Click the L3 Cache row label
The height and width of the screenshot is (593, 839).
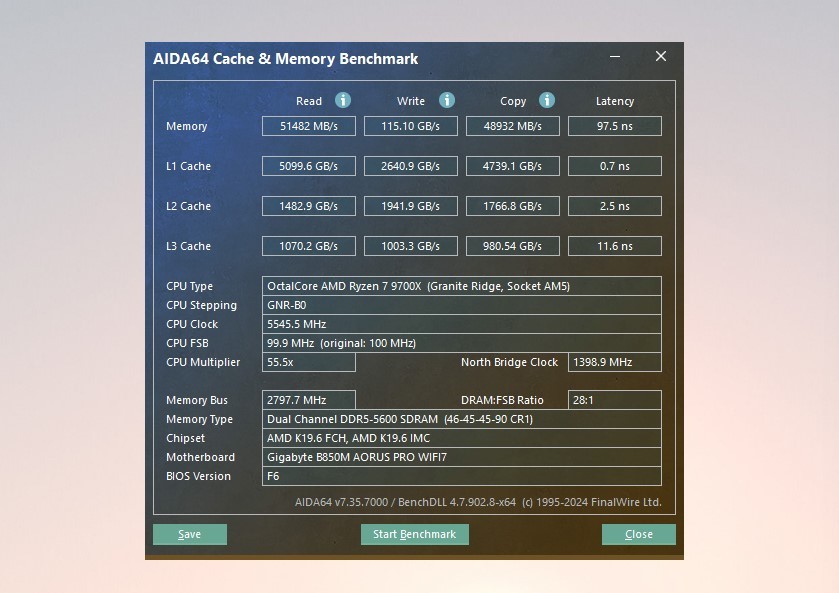[x=188, y=246]
